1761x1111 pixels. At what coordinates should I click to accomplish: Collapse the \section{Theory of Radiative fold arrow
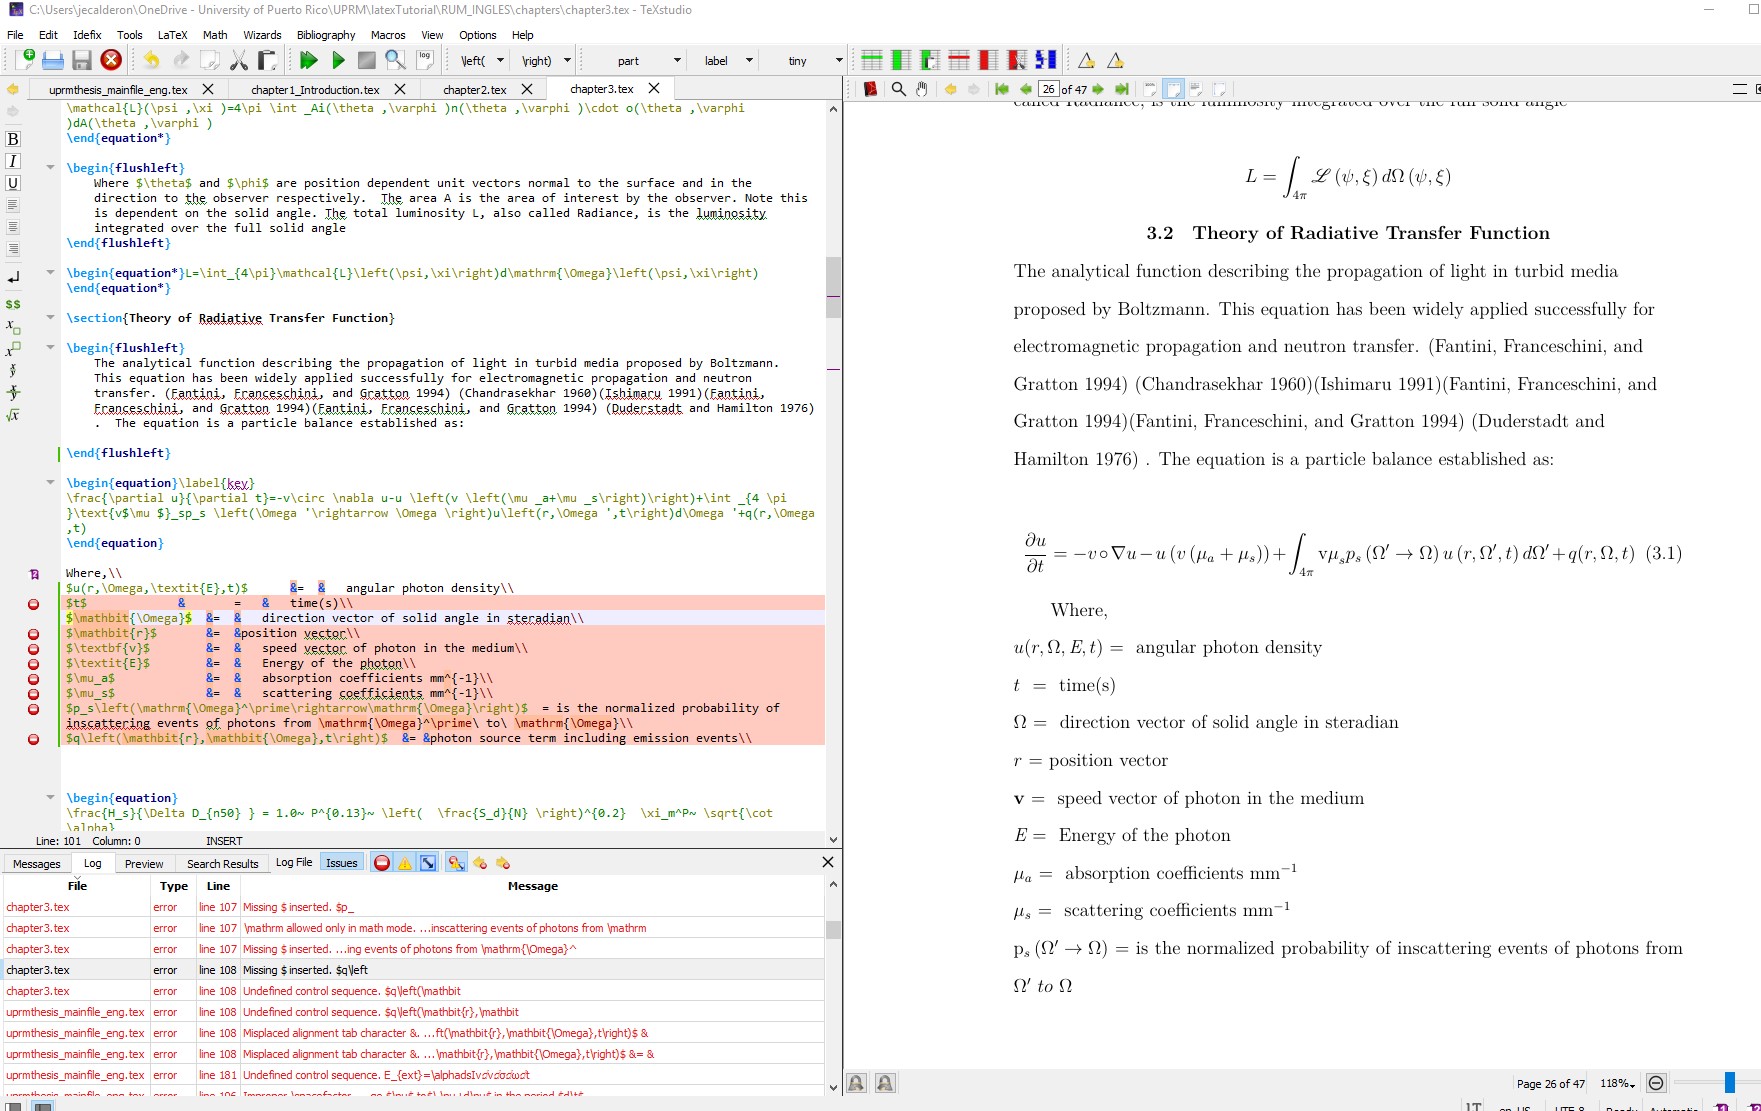(50, 317)
